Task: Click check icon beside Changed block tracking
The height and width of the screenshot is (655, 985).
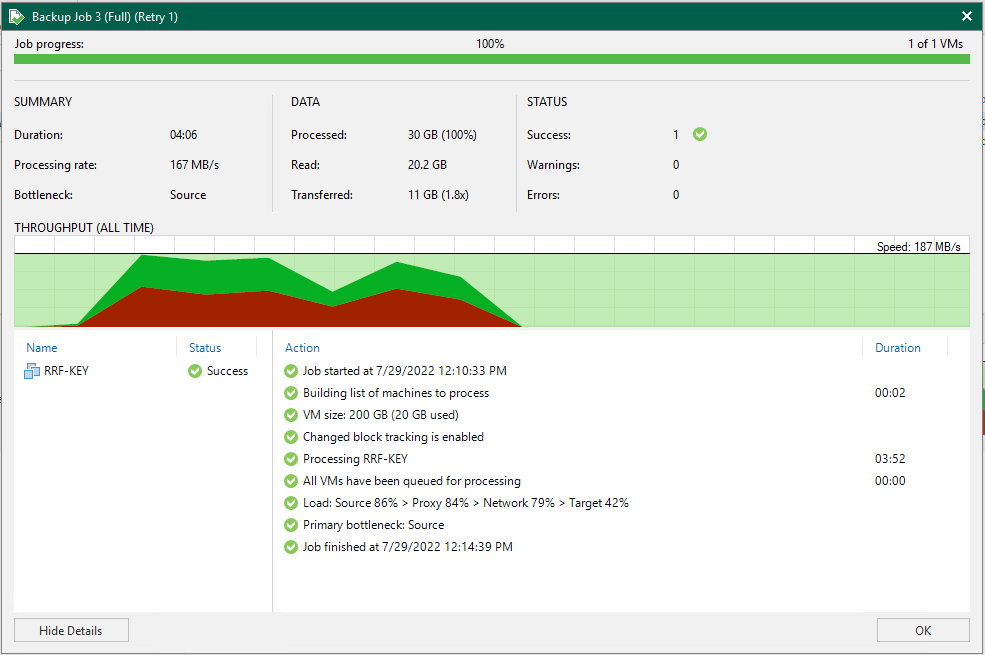Action: 291,437
